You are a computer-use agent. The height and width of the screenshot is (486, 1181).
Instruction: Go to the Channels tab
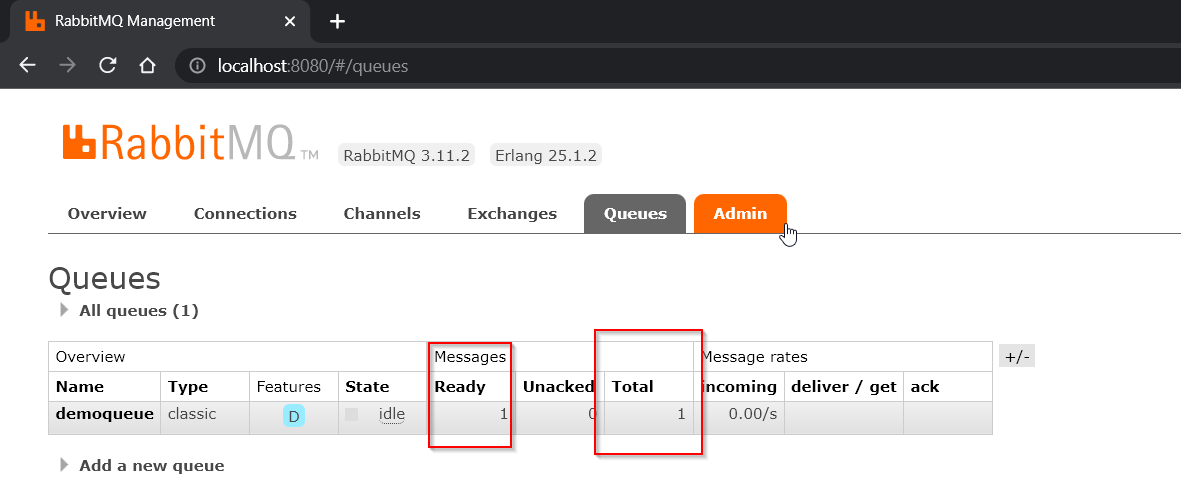pyautogui.click(x=382, y=214)
